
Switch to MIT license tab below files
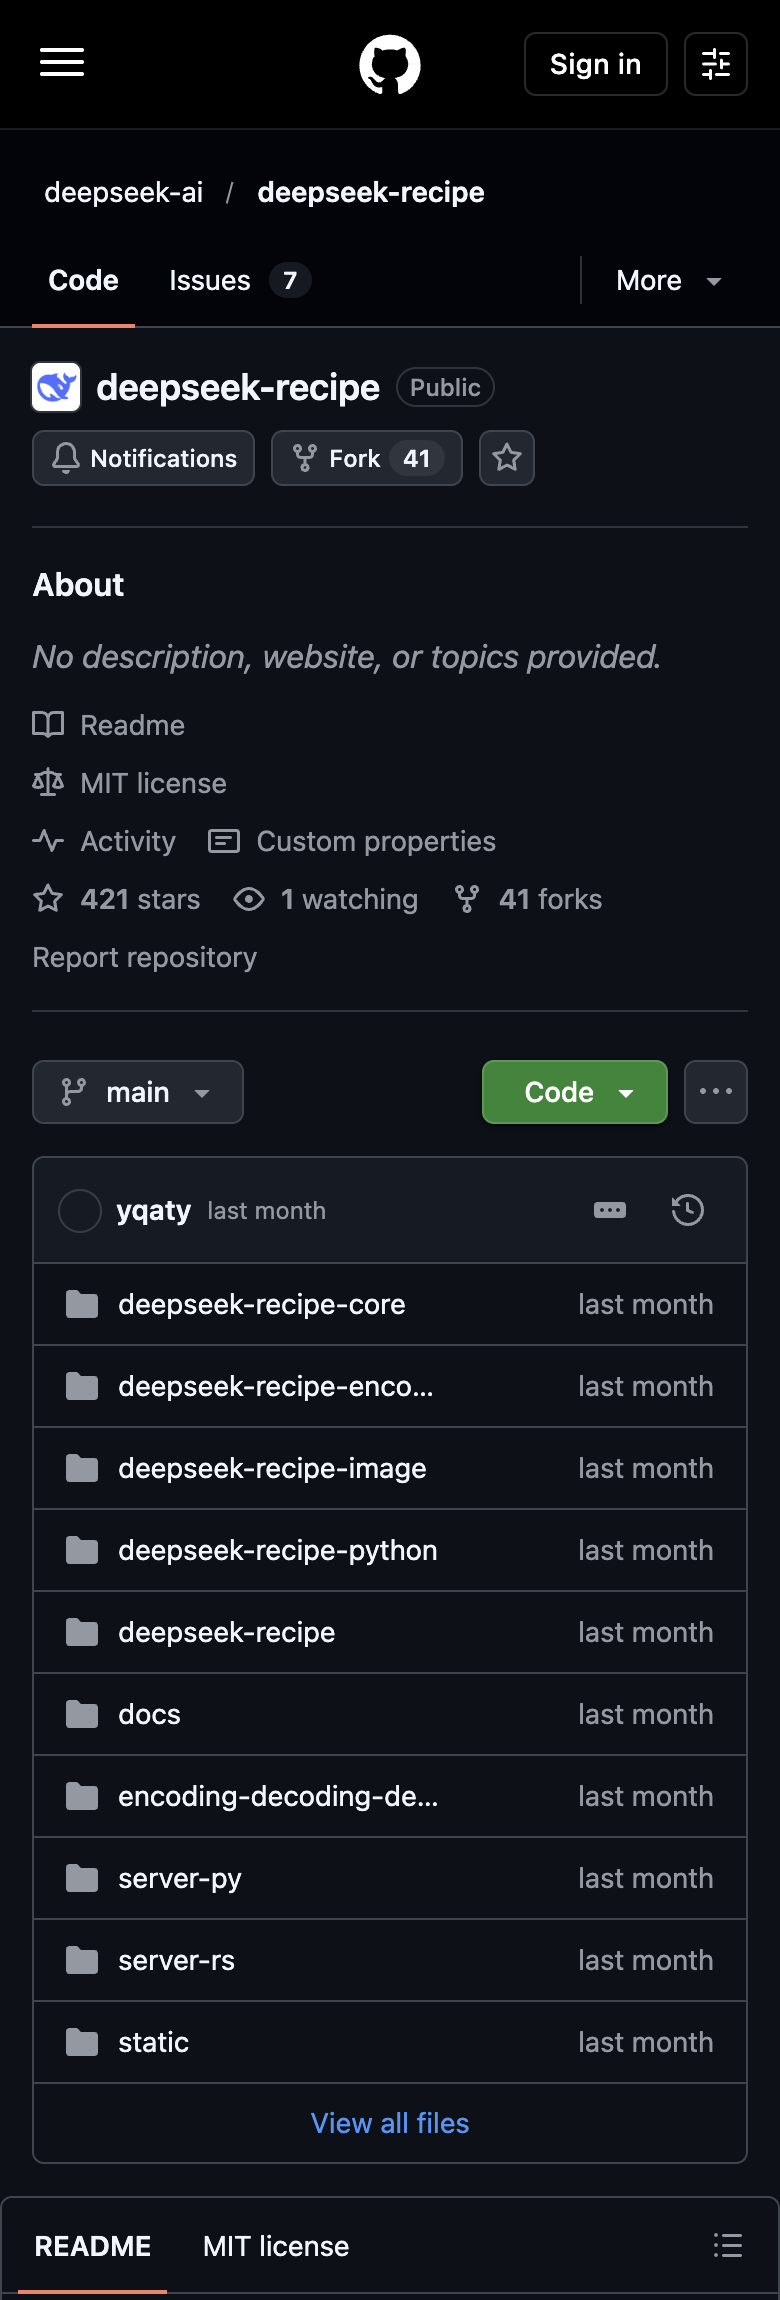point(276,2246)
